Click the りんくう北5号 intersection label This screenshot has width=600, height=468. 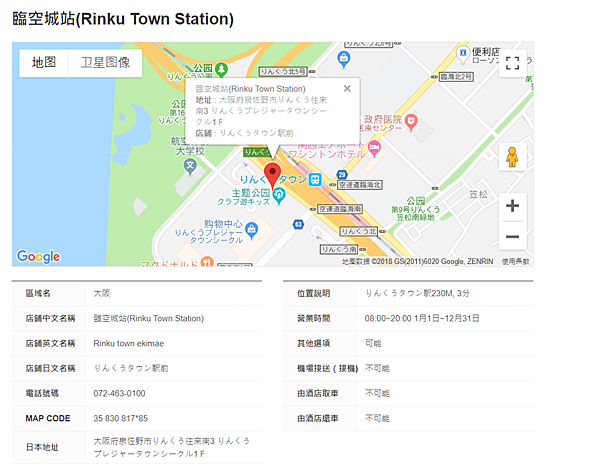point(284,72)
